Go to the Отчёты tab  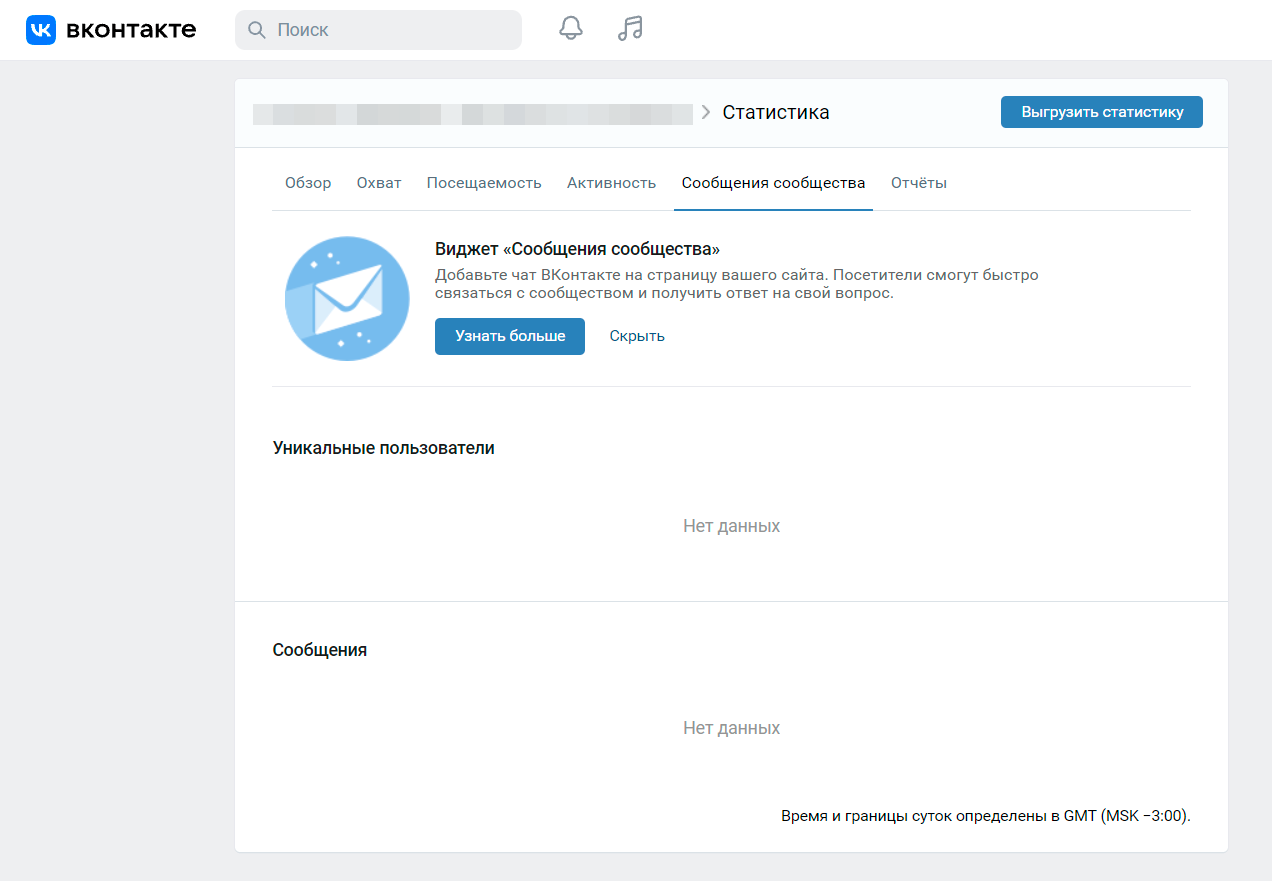(x=919, y=183)
